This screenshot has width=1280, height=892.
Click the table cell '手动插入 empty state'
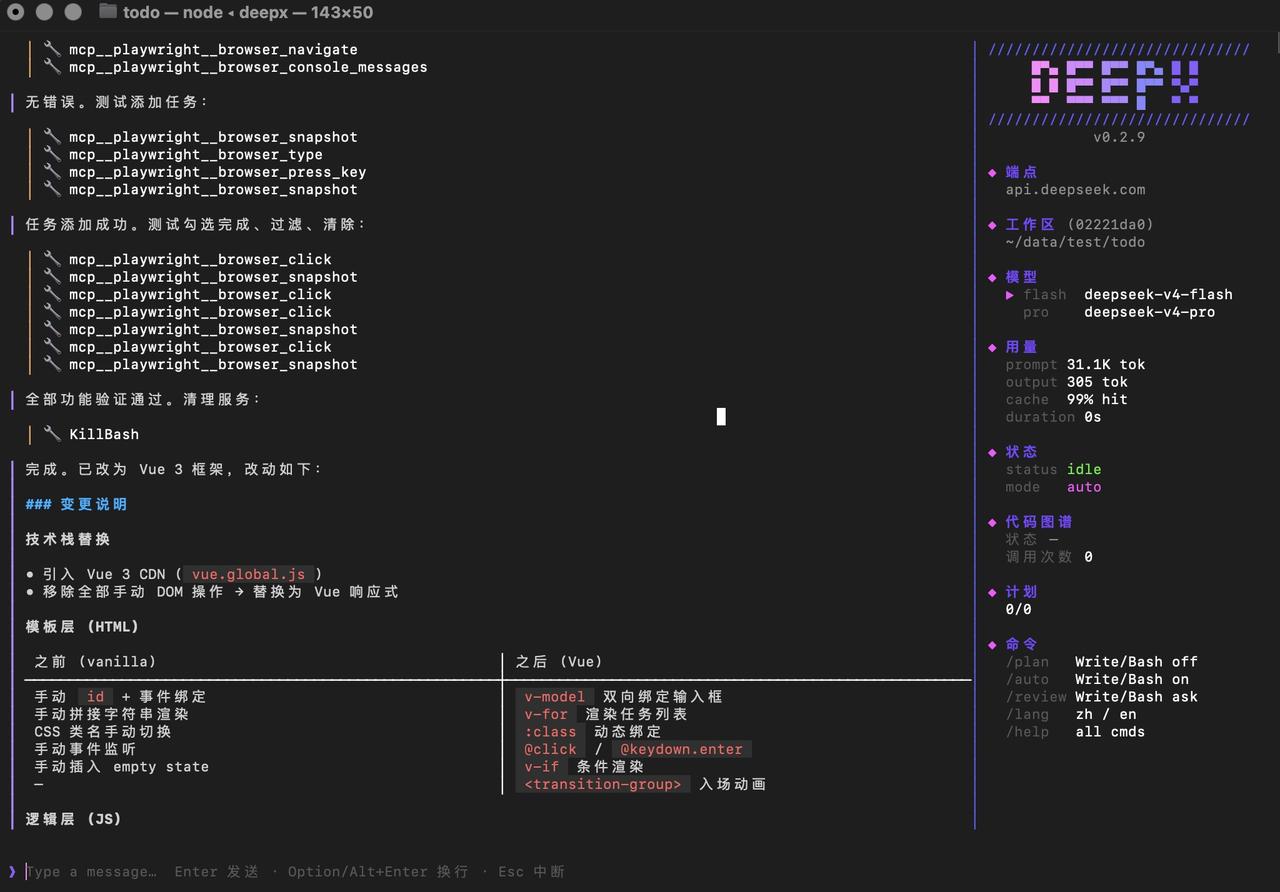(122, 767)
